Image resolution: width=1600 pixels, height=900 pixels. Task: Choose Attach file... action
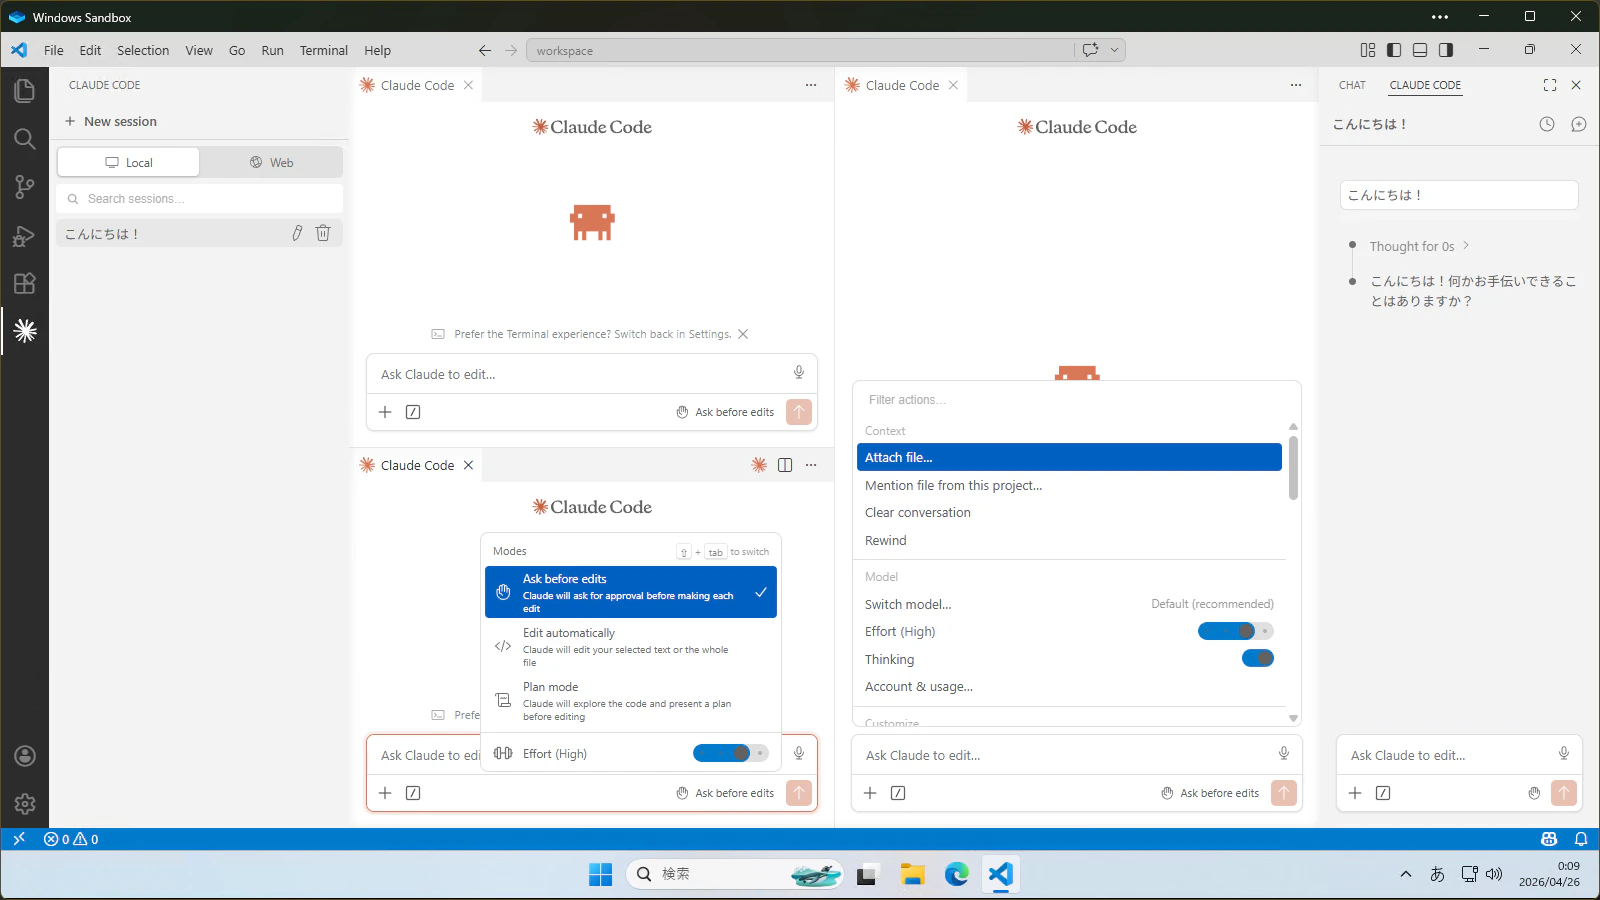tap(1069, 457)
